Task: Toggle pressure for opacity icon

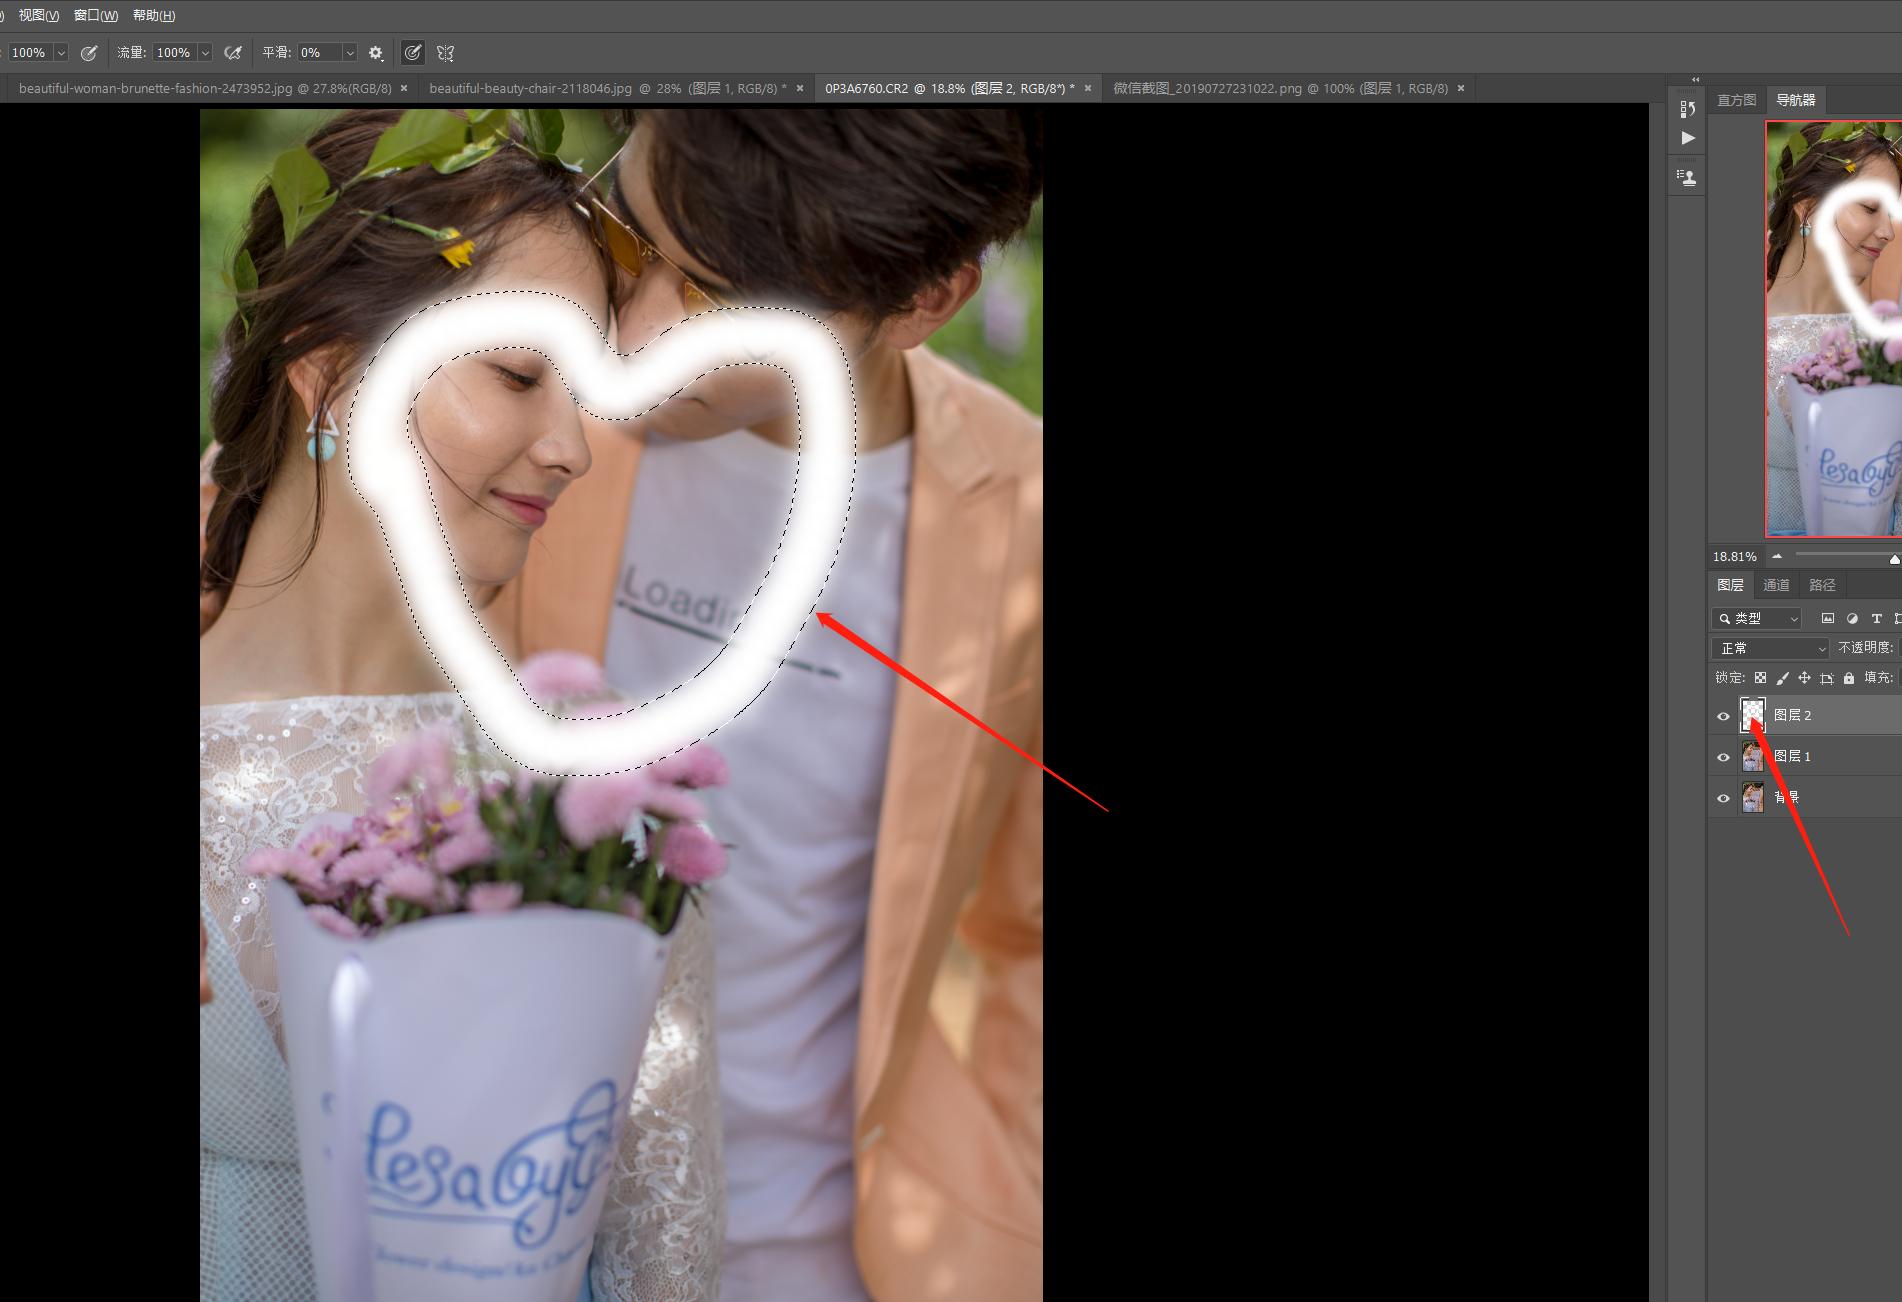Action: coord(89,53)
